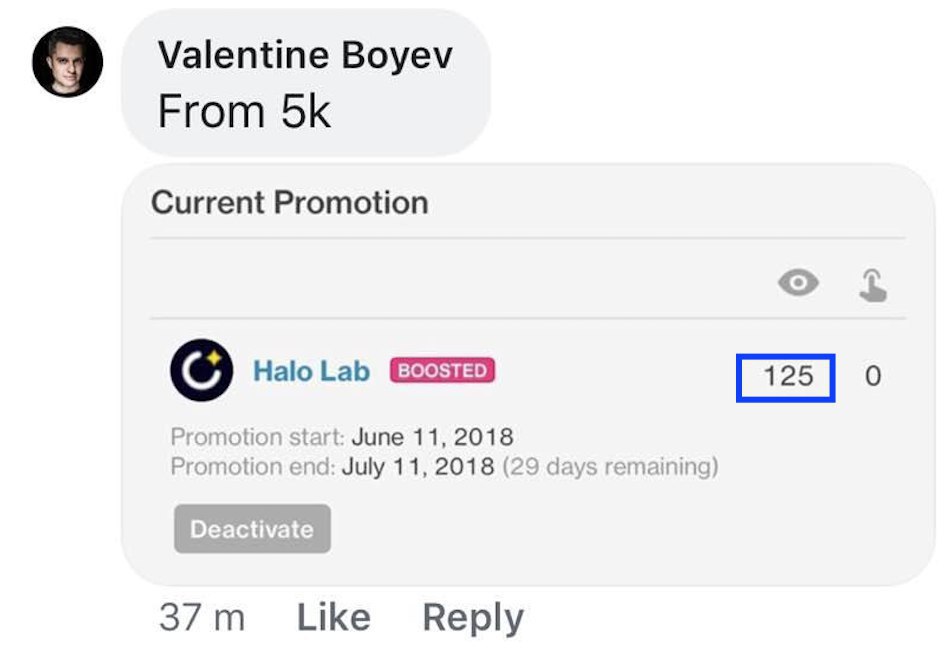Click the tap clicks icon
Image resolution: width=948 pixels, height=652 pixels.
point(873,285)
